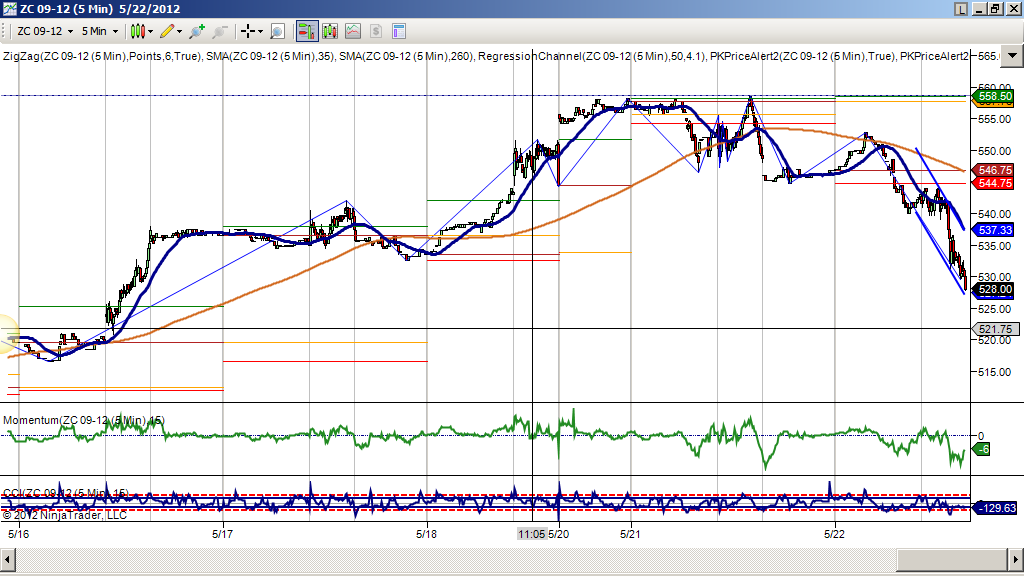
Task: Click the 5/18 date axis label
Action: (426, 534)
